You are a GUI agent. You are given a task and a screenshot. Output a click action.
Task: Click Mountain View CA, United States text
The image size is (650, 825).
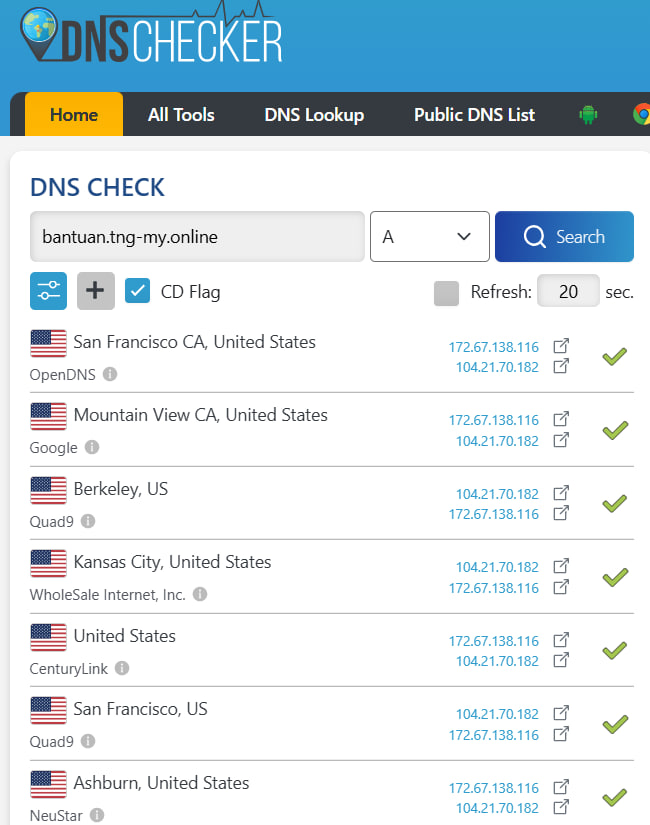click(x=201, y=415)
